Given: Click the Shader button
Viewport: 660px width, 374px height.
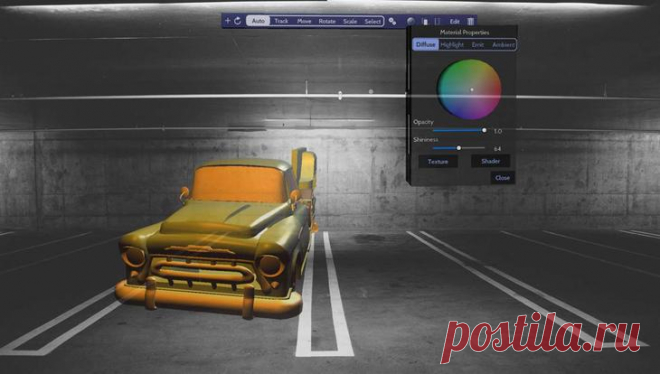Looking at the screenshot, I should pos(490,161).
